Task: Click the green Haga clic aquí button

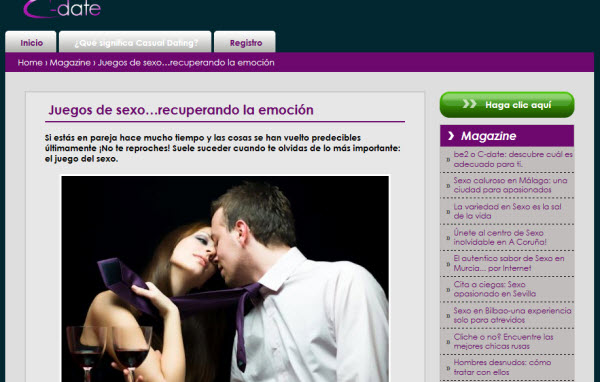Action: pyautogui.click(x=507, y=104)
